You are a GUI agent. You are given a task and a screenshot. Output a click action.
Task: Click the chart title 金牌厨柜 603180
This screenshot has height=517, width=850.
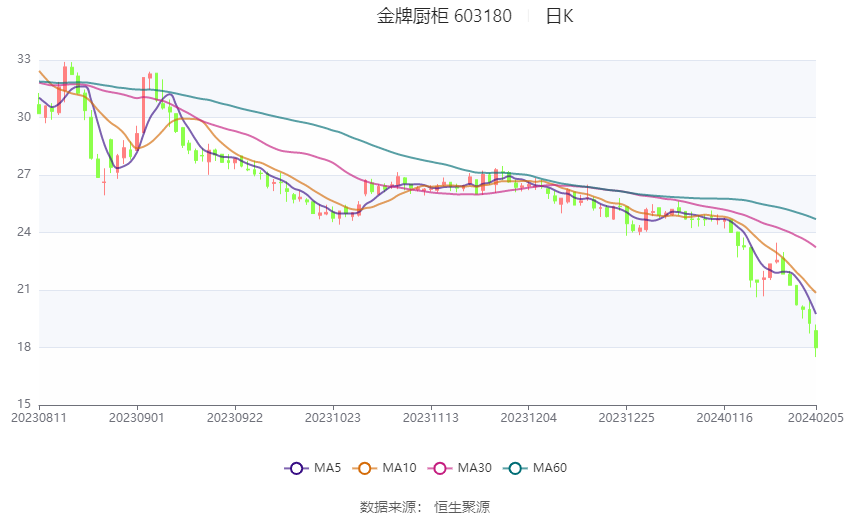444,16
